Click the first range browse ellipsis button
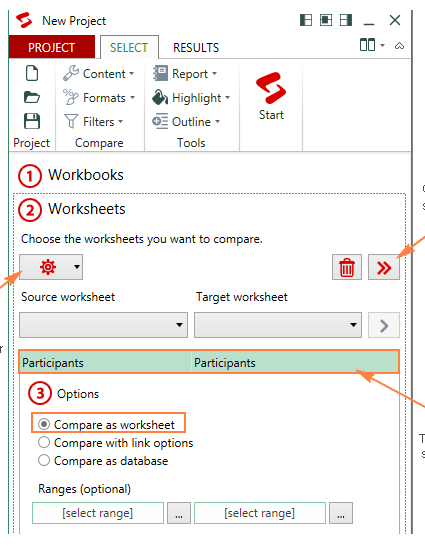Viewport: 425px width, 547px height. point(179,513)
